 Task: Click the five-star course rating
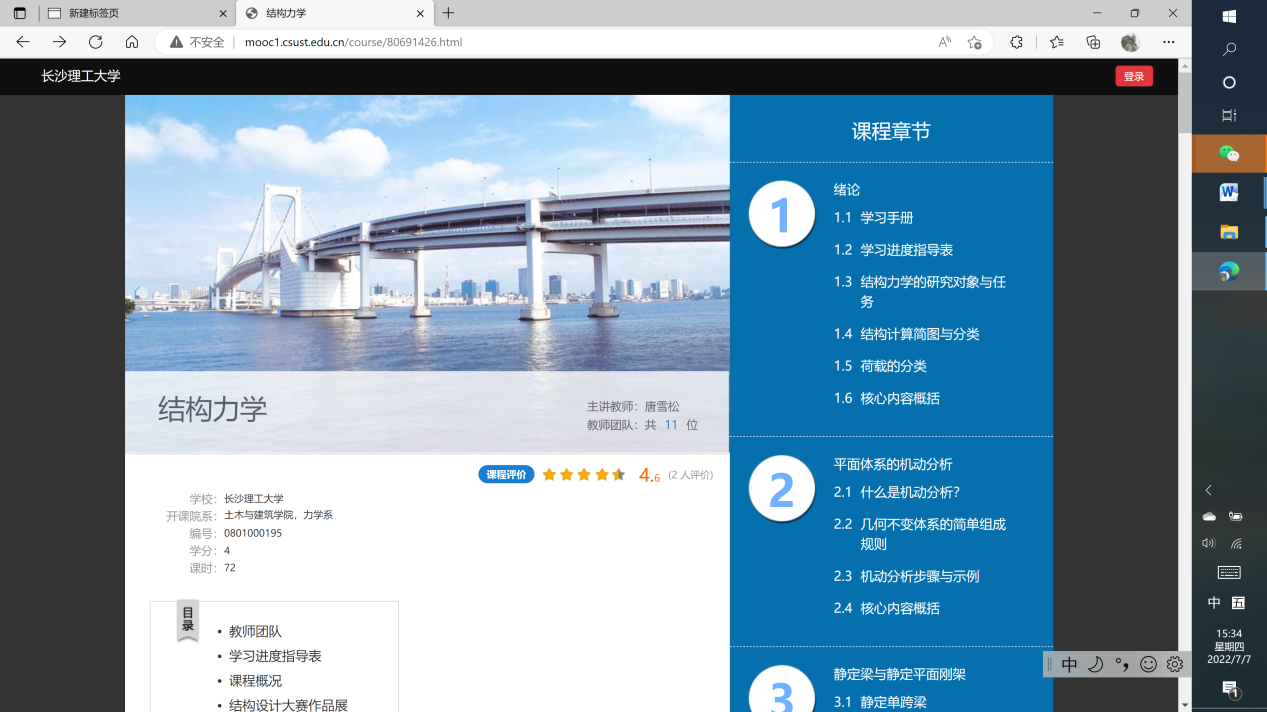583,475
